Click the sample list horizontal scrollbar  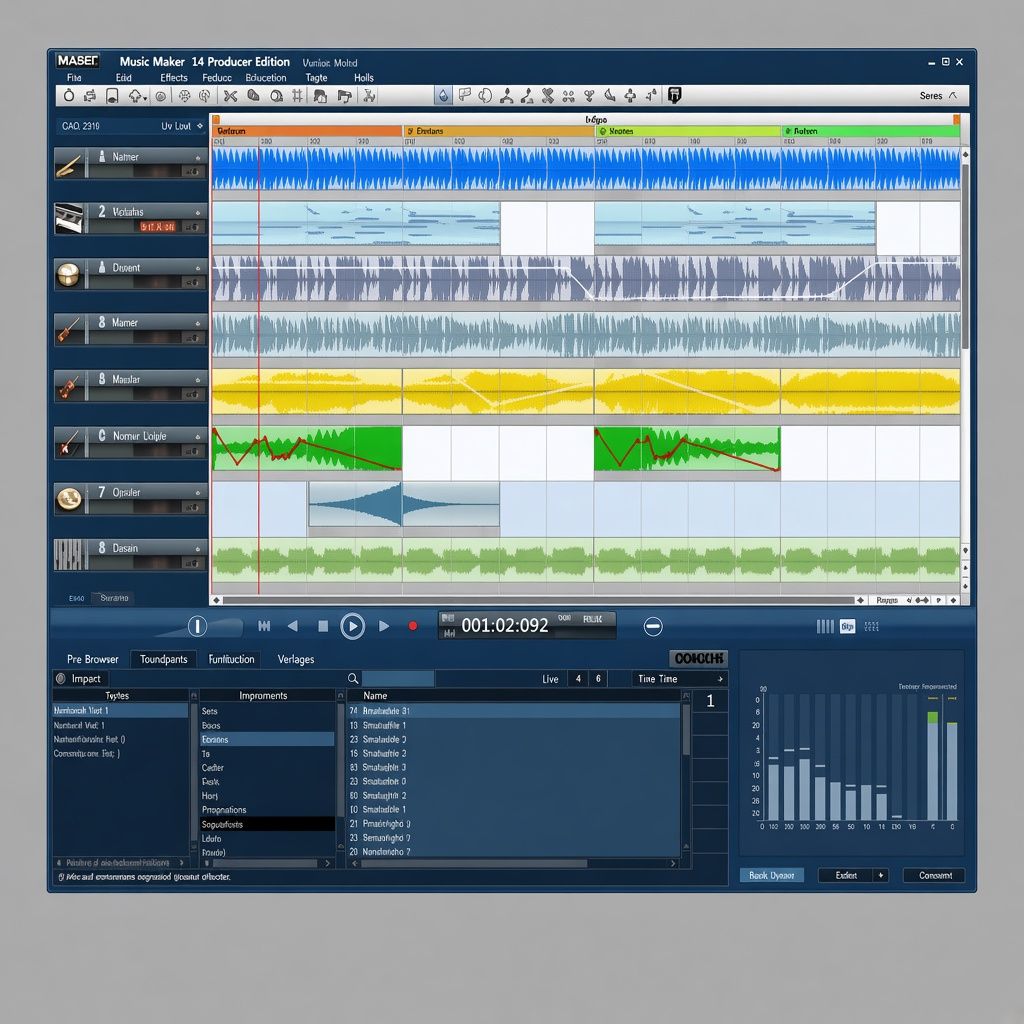click(x=473, y=863)
